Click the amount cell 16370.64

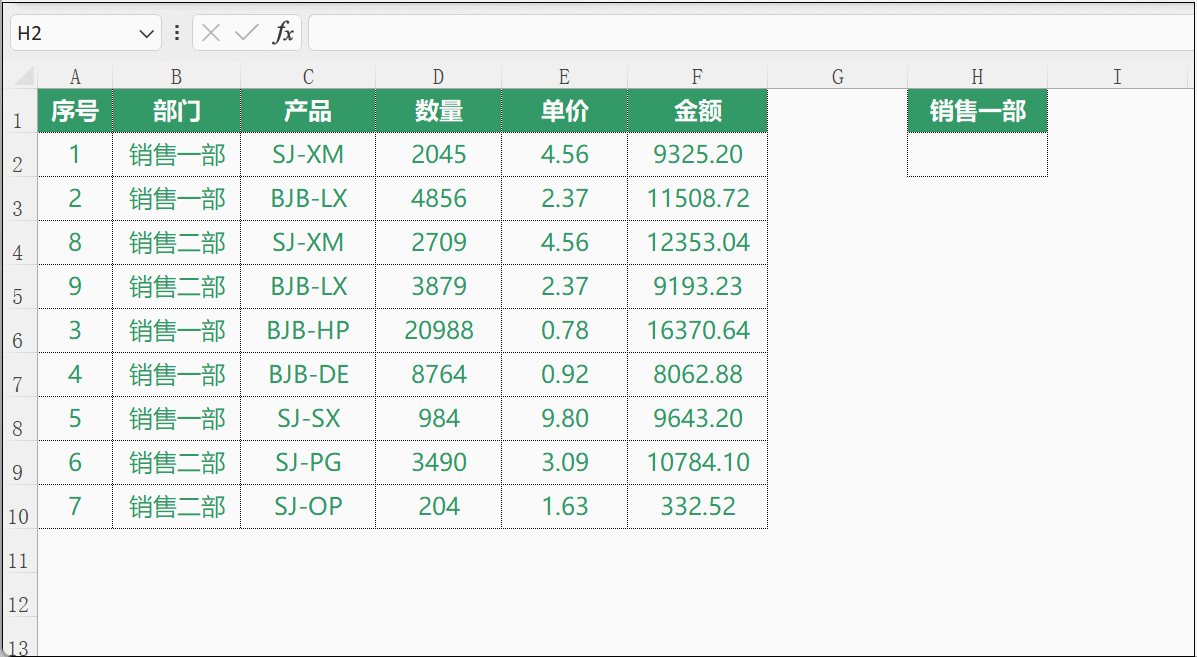coord(697,330)
